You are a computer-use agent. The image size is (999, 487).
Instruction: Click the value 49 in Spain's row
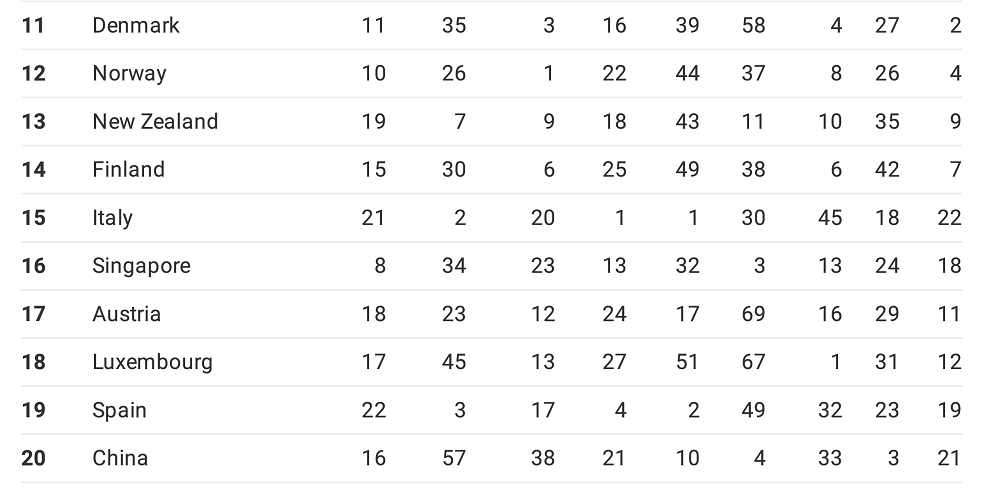point(753,411)
